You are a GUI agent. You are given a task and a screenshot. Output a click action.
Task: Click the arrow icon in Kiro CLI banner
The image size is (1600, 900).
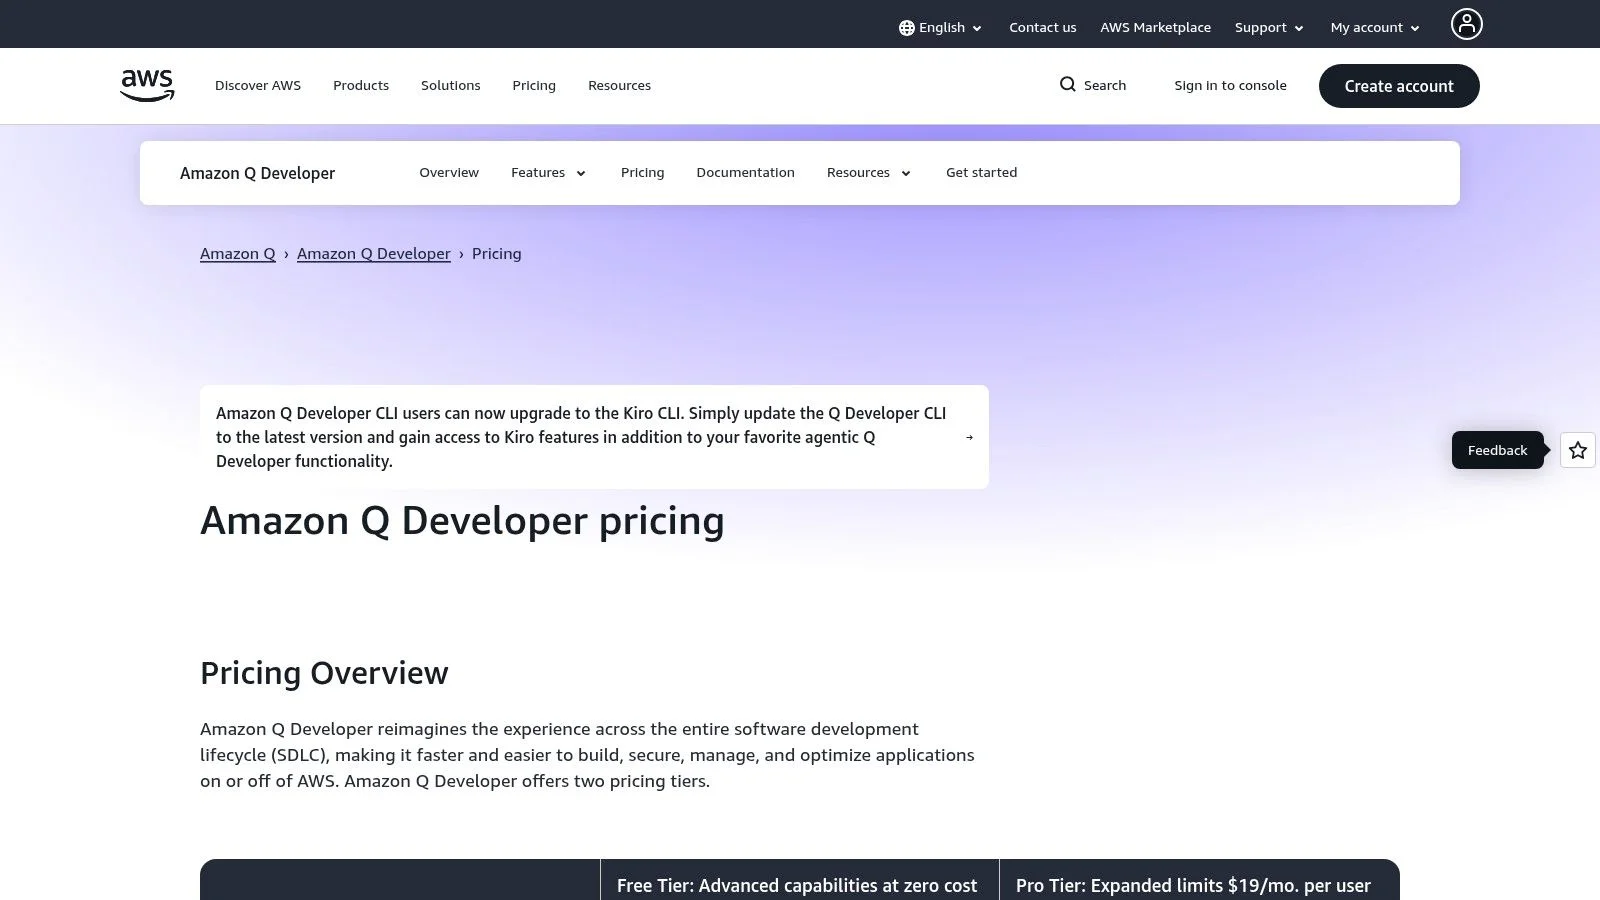(969, 437)
